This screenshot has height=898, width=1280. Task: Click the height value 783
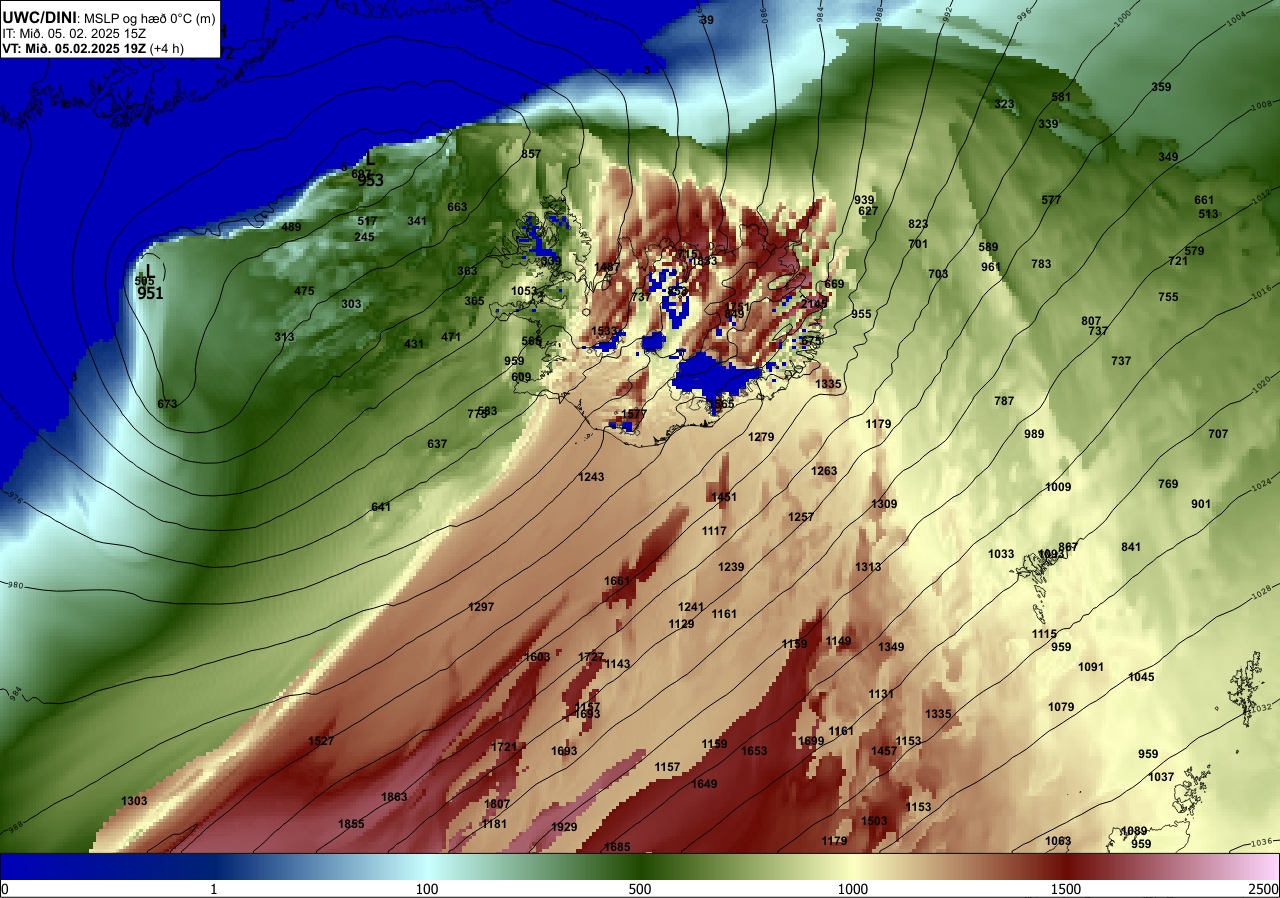pos(1041,264)
